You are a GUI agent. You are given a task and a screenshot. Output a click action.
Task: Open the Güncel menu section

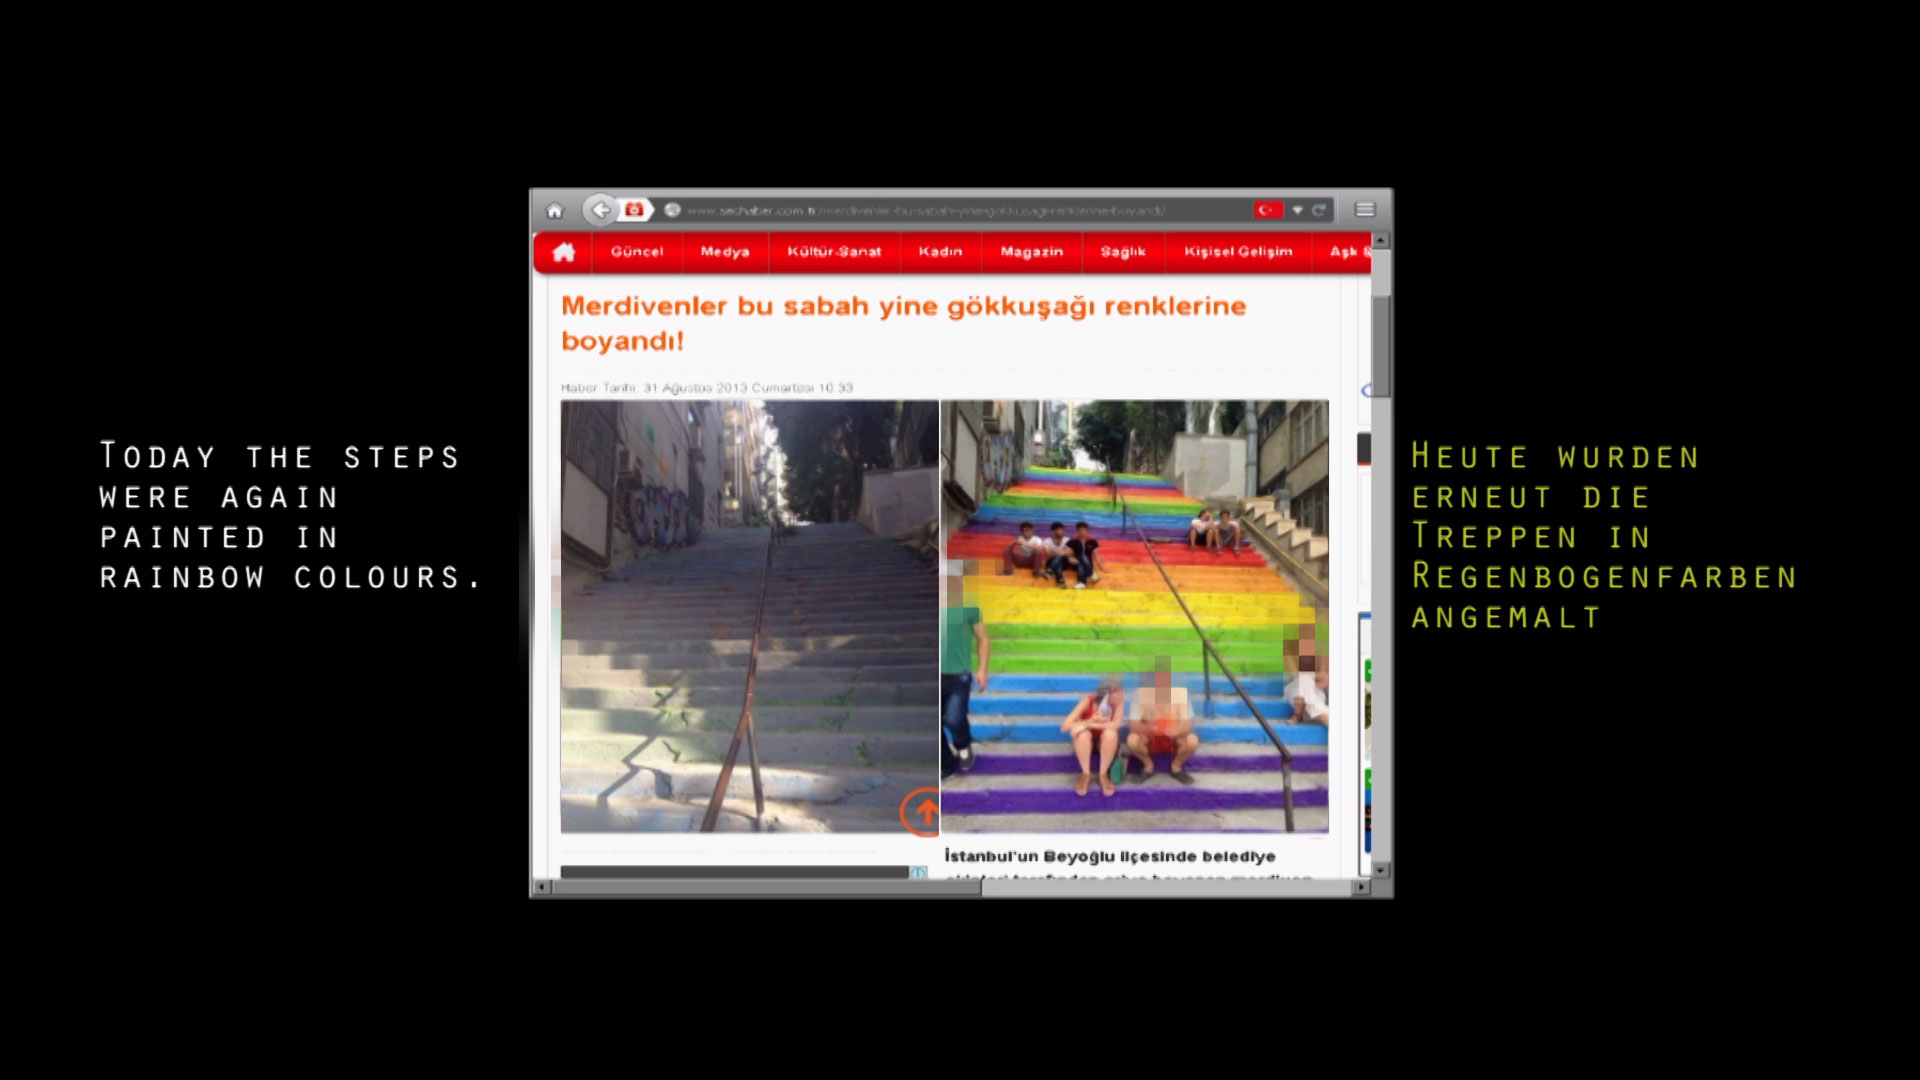[x=637, y=252]
